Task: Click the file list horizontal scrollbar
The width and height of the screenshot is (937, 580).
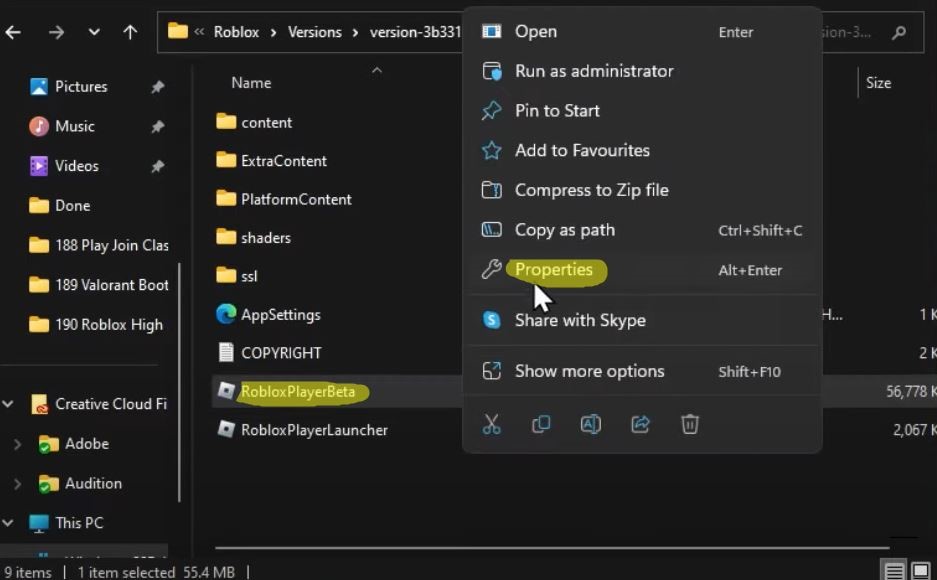Action: [x=552, y=547]
